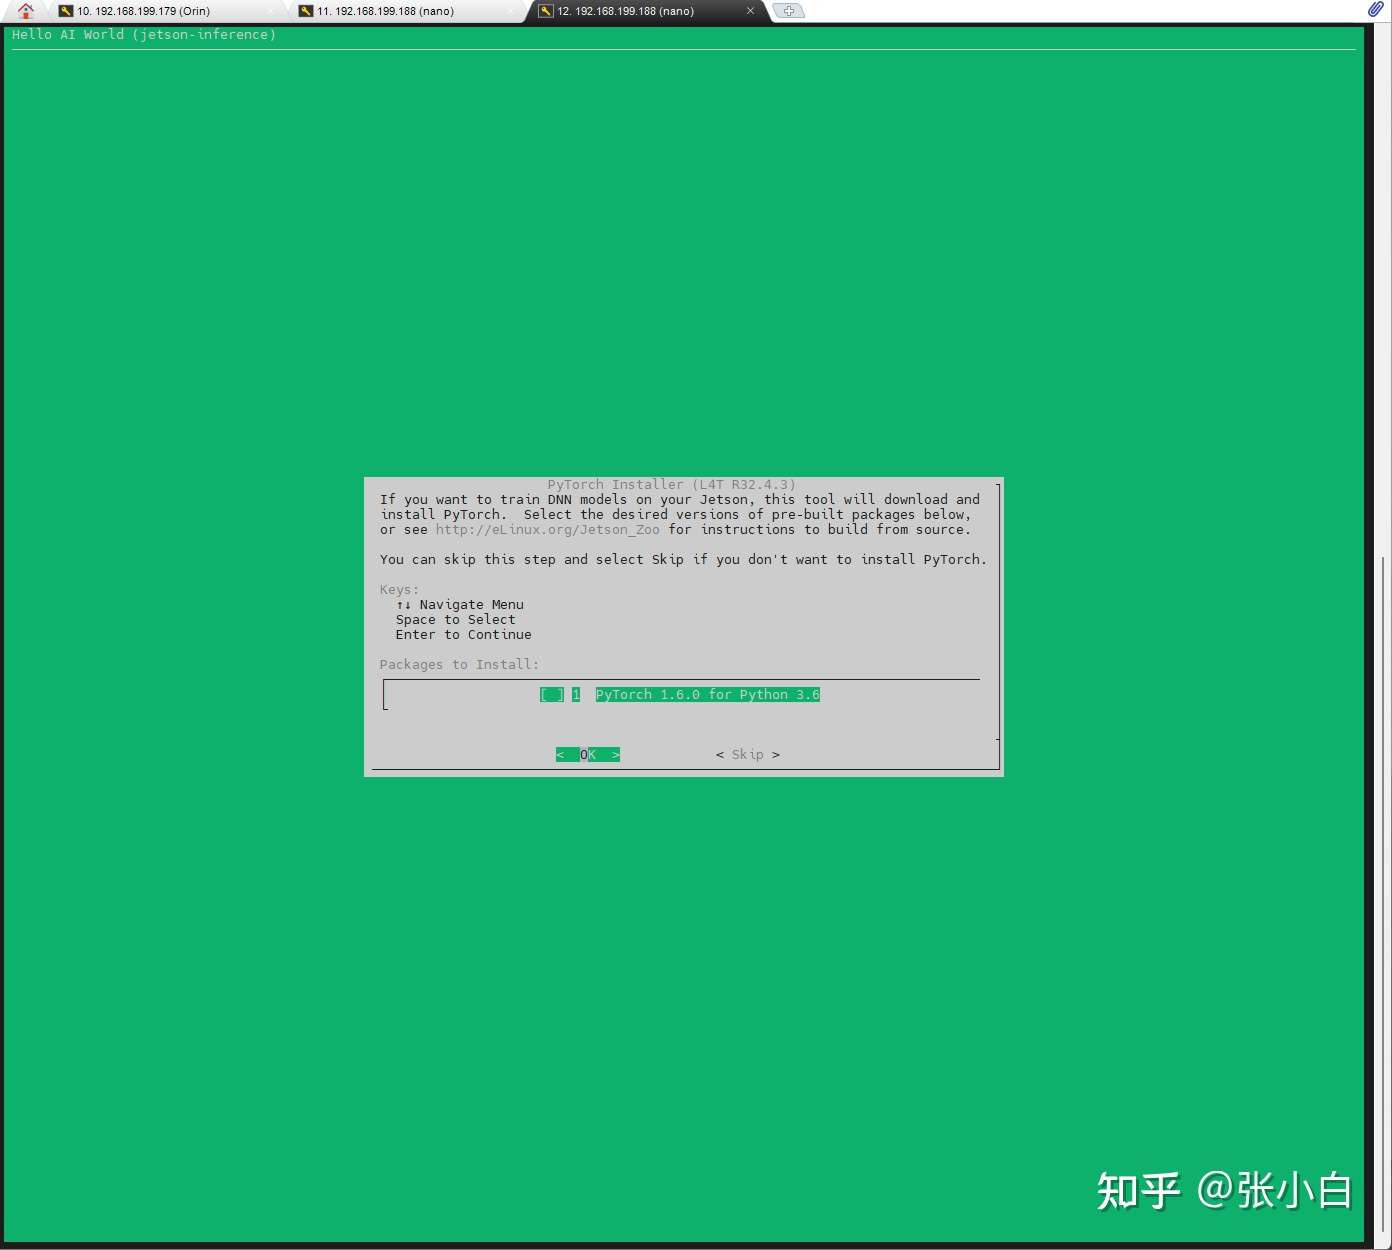Open the eLinux.org/Jetson_Zoo link
Screen dimensions: 1392x1250
tap(548, 529)
